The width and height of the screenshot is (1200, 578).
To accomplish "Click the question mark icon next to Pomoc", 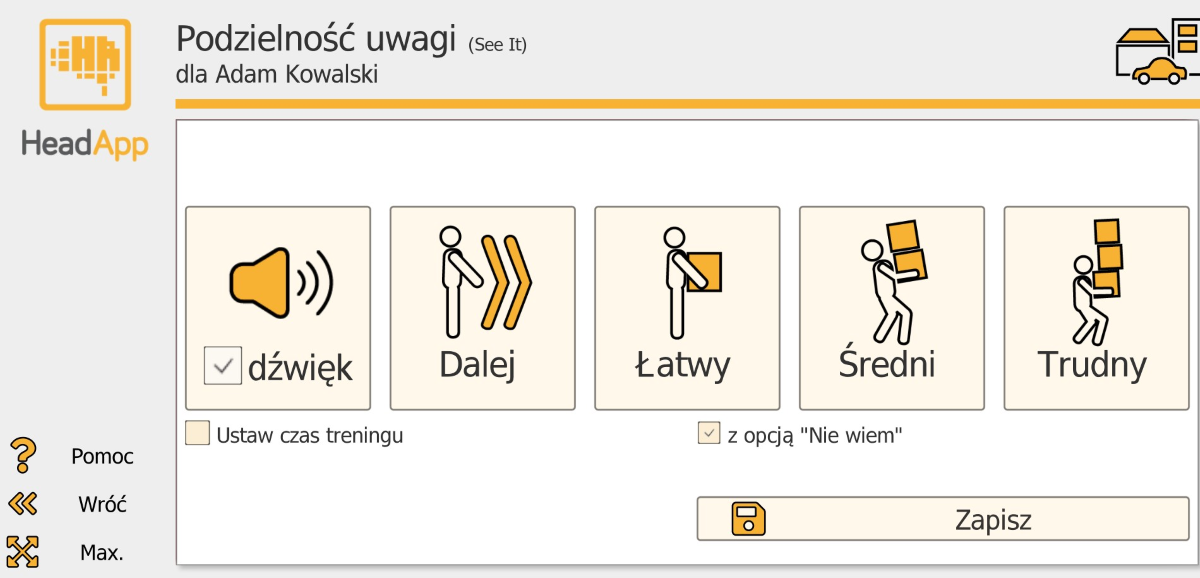I will pyautogui.click(x=22, y=455).
